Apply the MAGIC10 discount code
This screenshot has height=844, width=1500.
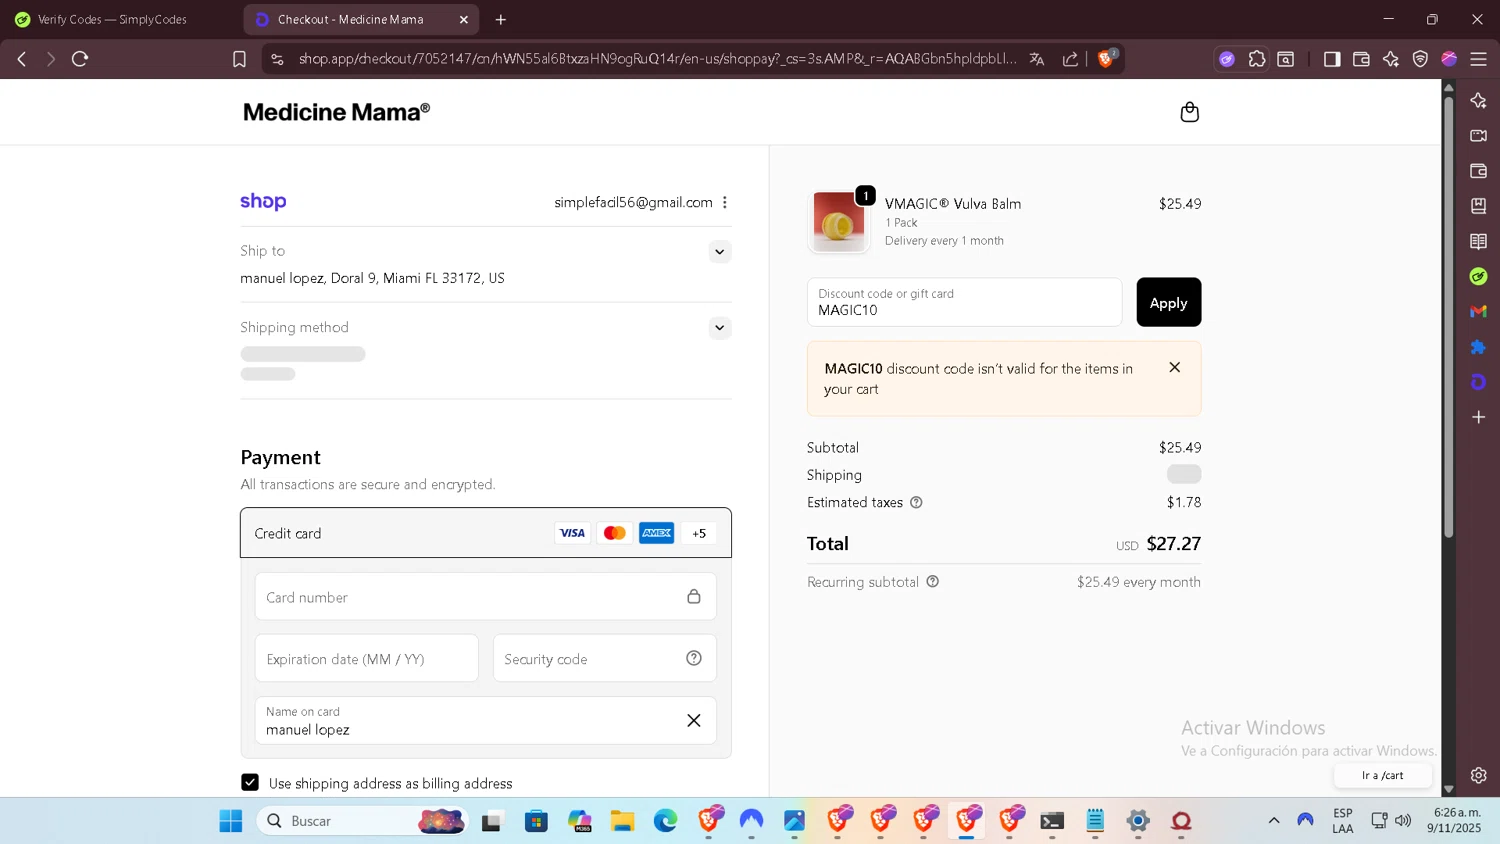(x=1168, y=302)
